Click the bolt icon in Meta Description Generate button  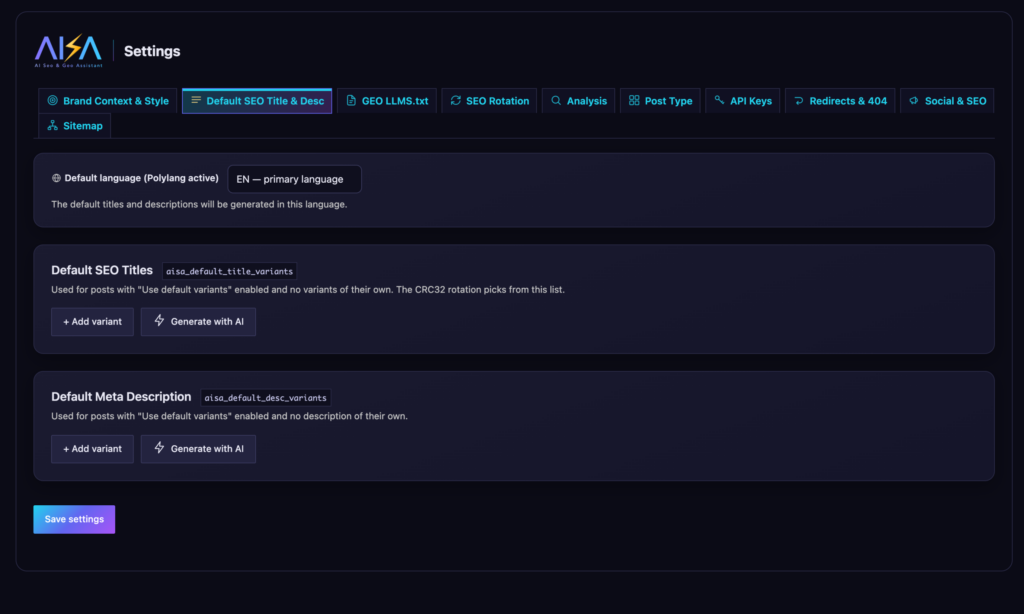[x=159, y=447]
